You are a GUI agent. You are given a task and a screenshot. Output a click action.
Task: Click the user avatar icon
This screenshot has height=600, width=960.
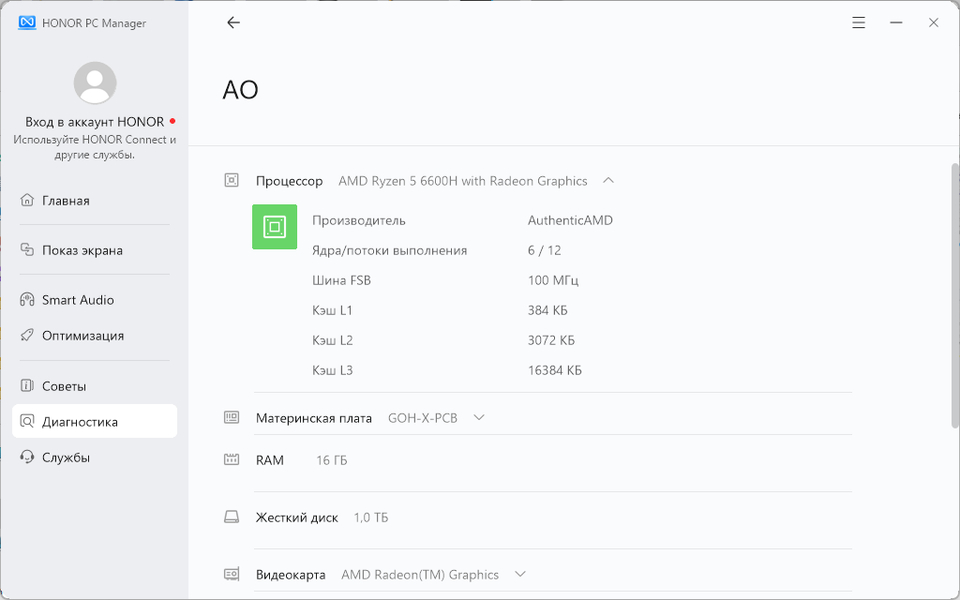point(95,83)
